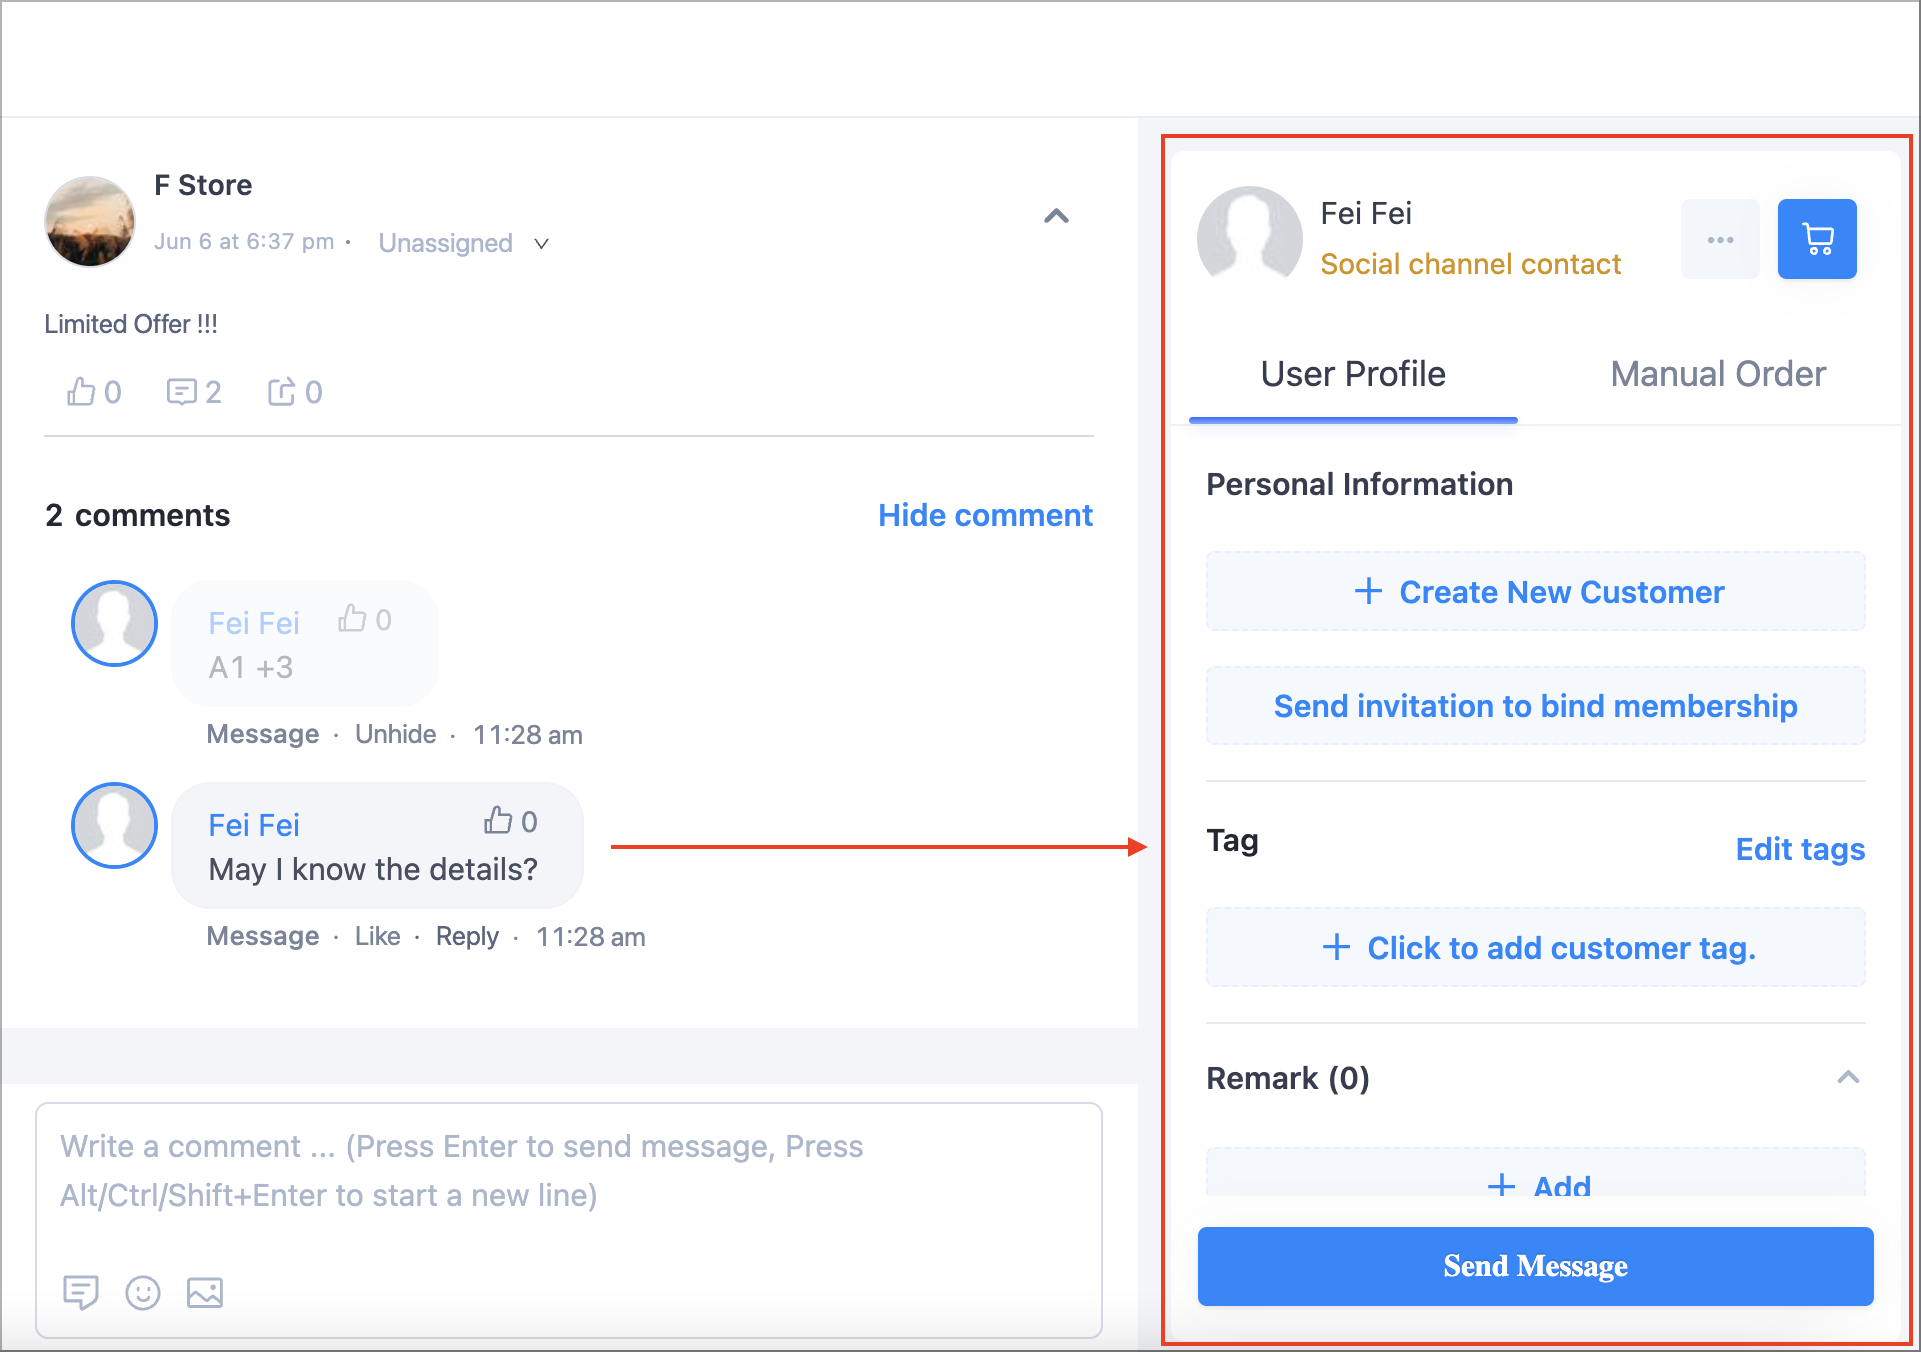The width and height of the screenshot is (1921, 1352).
Task: Click the post like thumbs-up icon
Action: point(82,392)
